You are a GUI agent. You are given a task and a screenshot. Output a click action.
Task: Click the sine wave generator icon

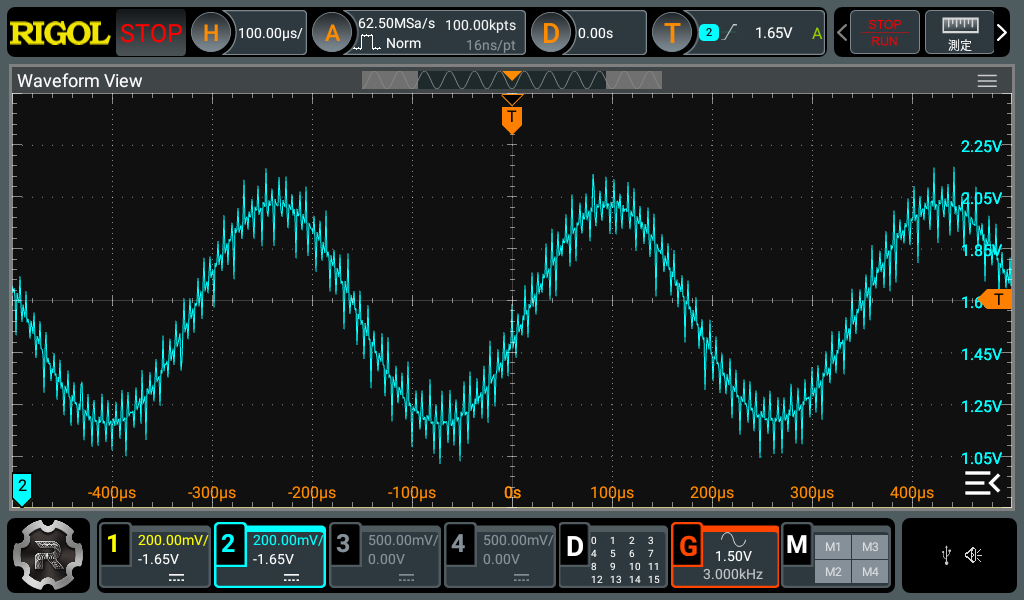pos(733,539)
